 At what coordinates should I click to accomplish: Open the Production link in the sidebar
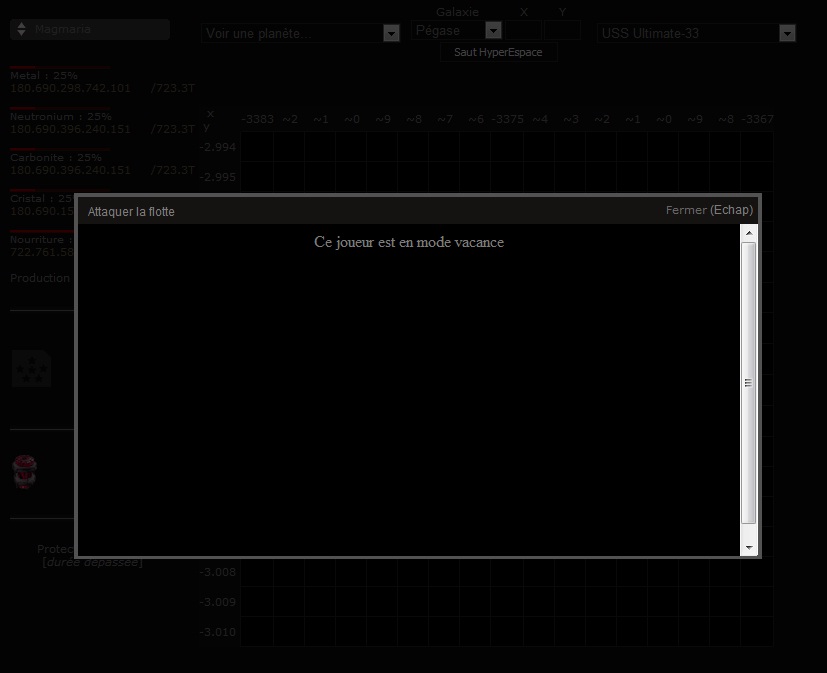(x=40, y=278)
